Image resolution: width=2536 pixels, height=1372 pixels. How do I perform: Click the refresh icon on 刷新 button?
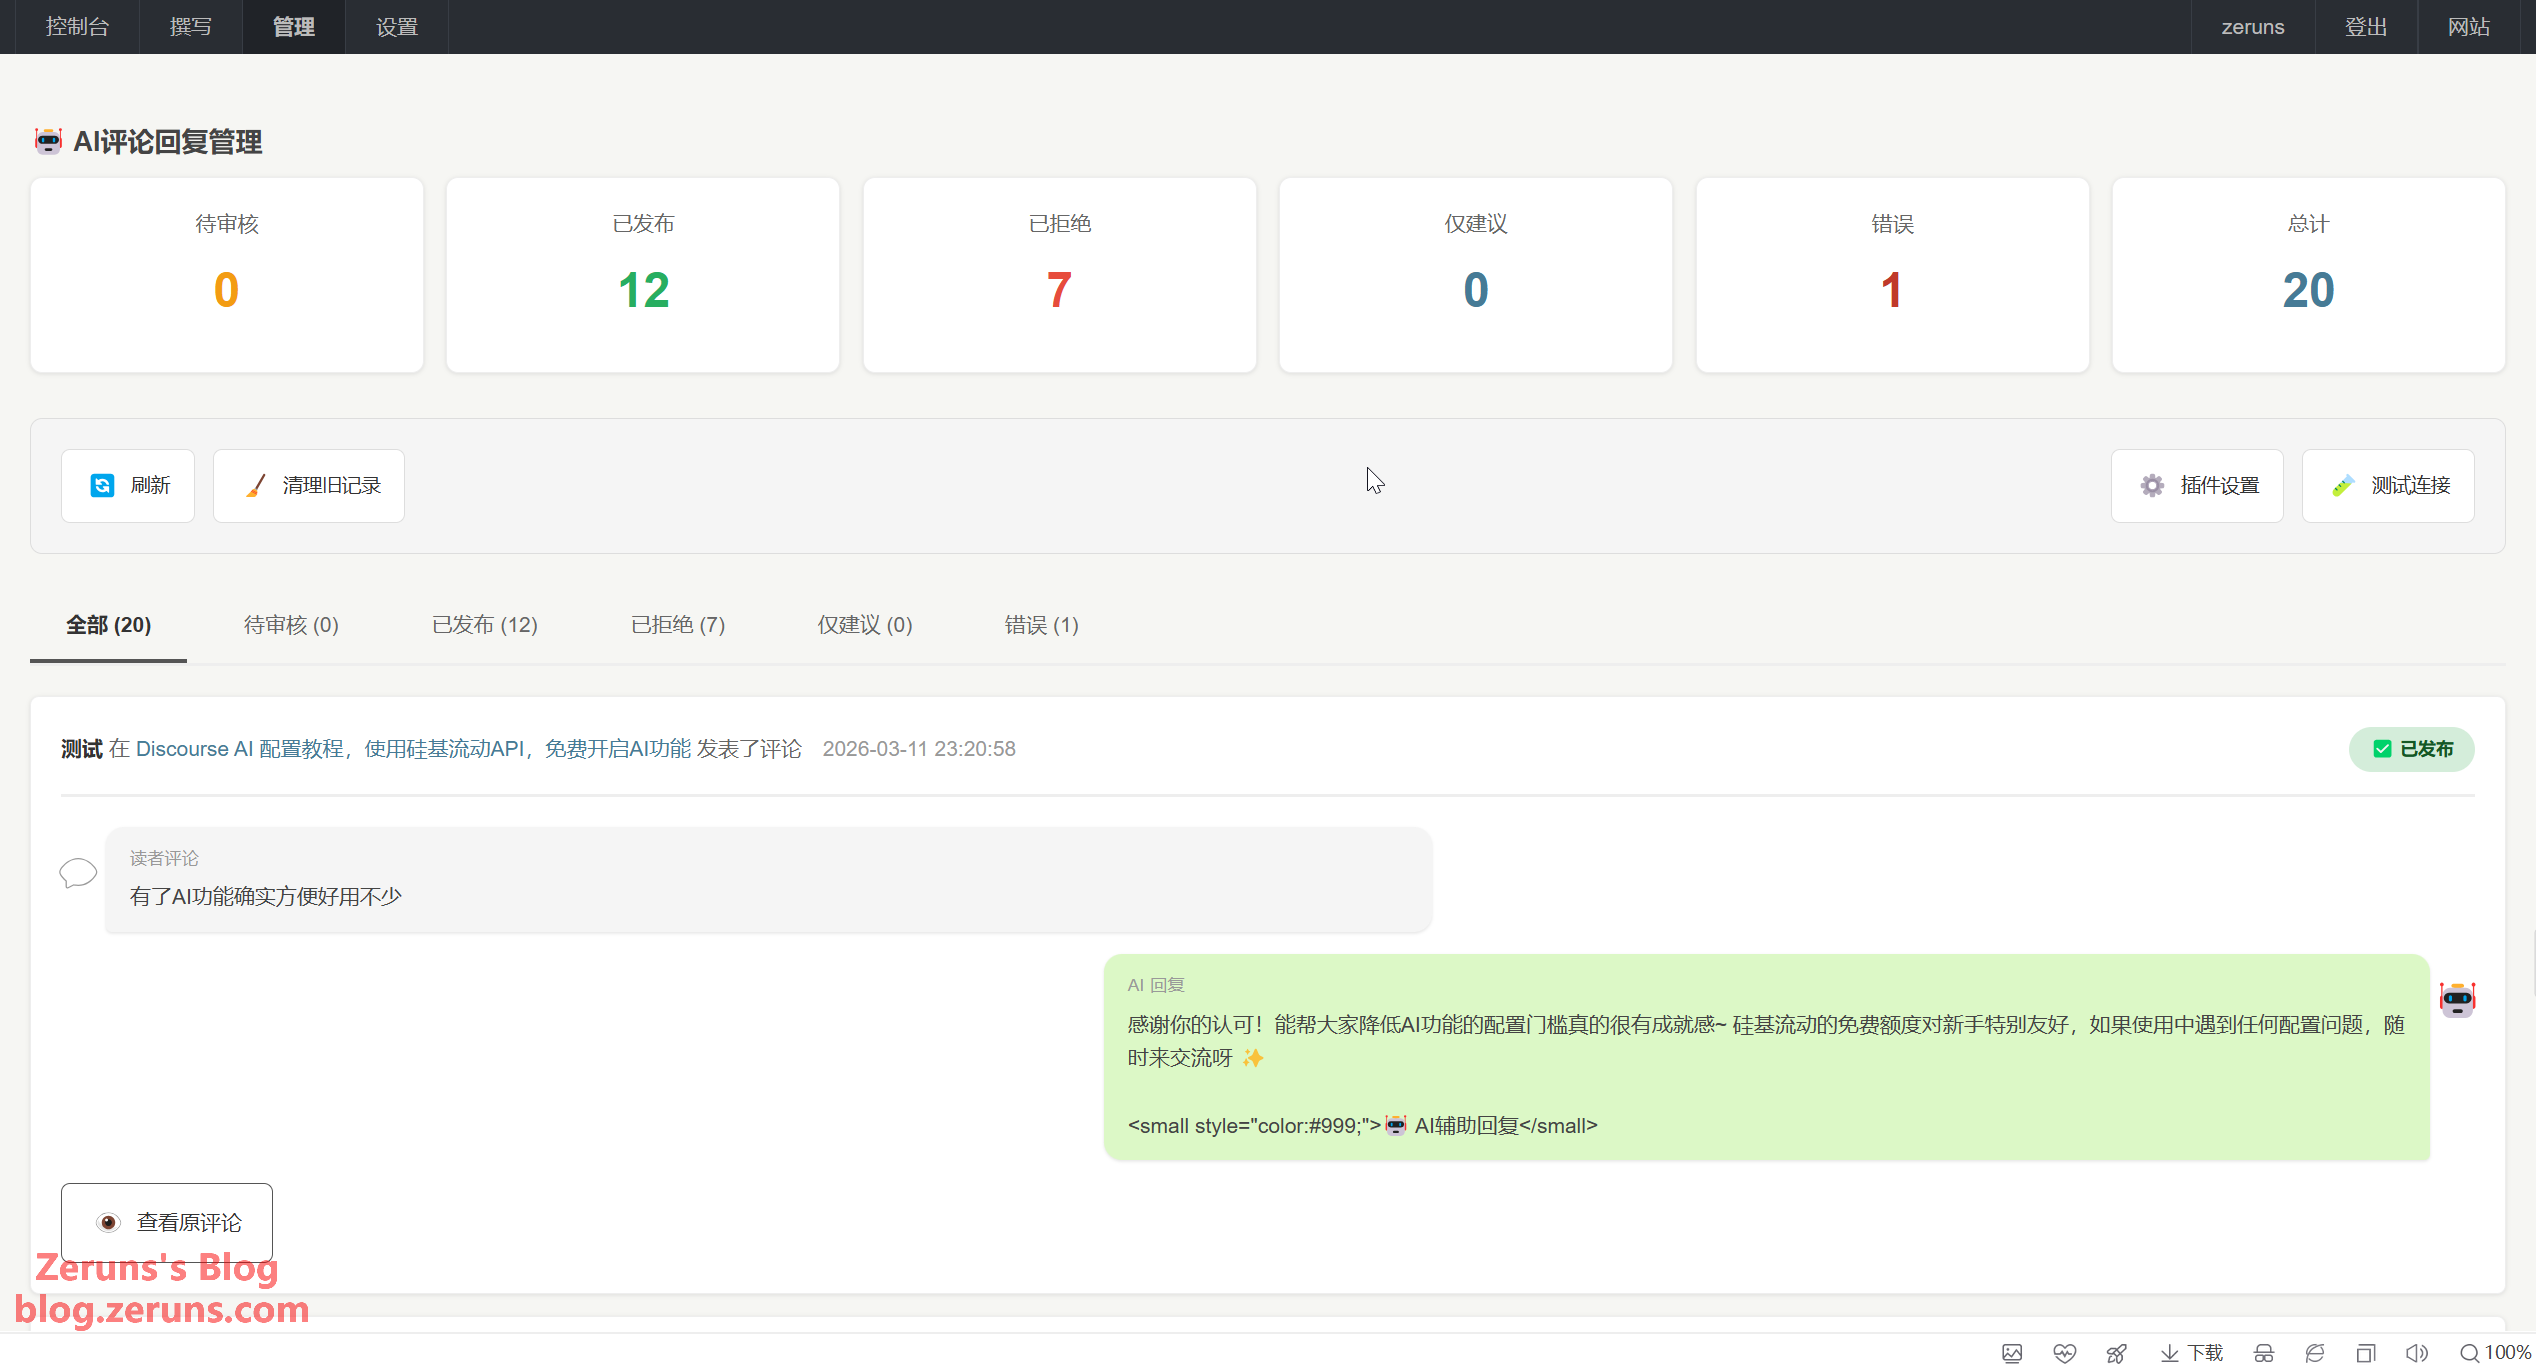point(104,485)
